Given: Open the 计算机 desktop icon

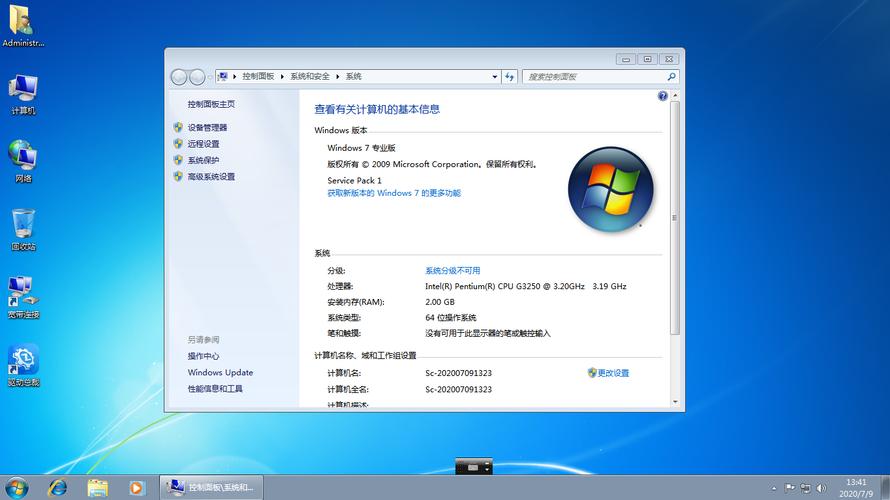Looking at the screenshot, I should 23,94.
